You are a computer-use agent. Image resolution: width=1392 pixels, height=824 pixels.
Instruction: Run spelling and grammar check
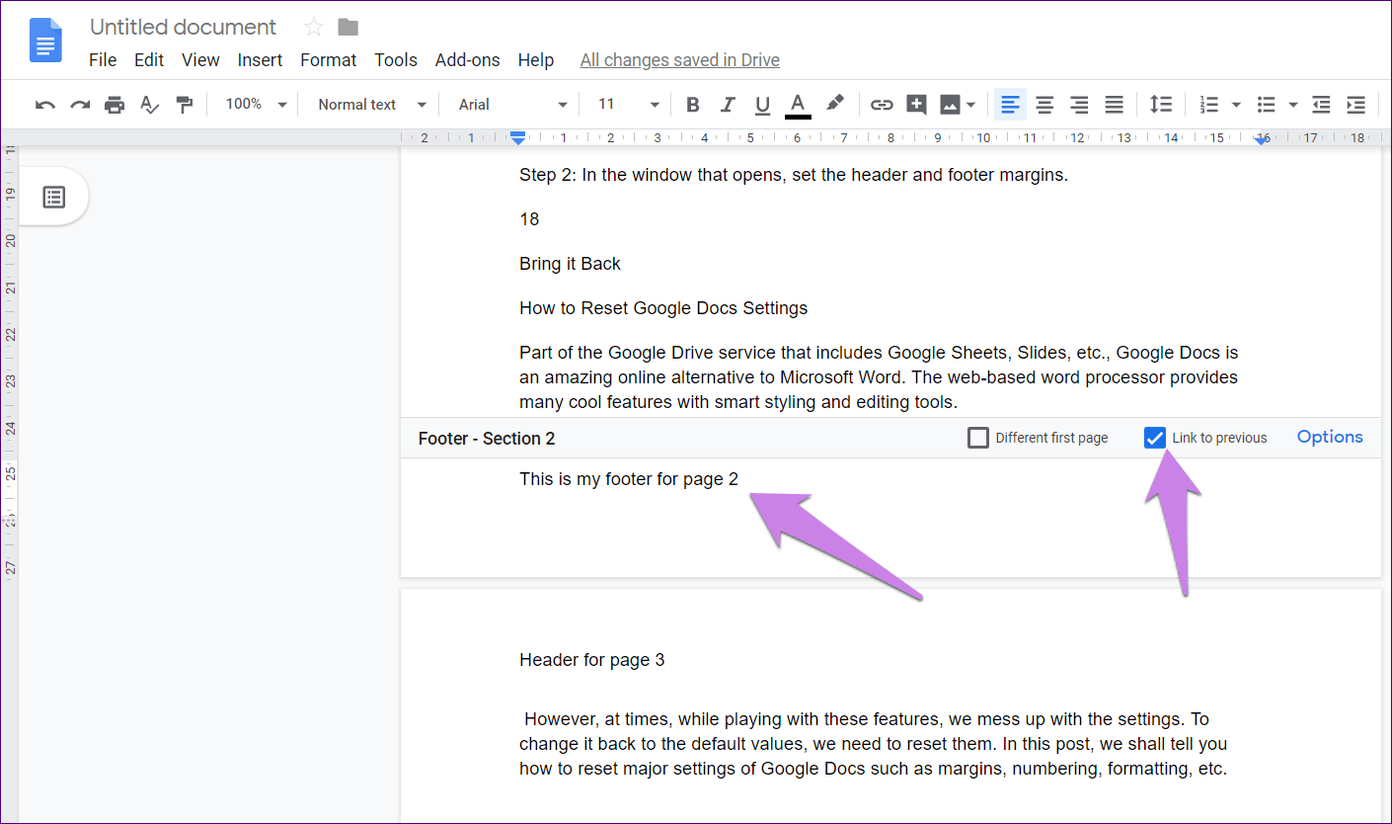point(150,105)
